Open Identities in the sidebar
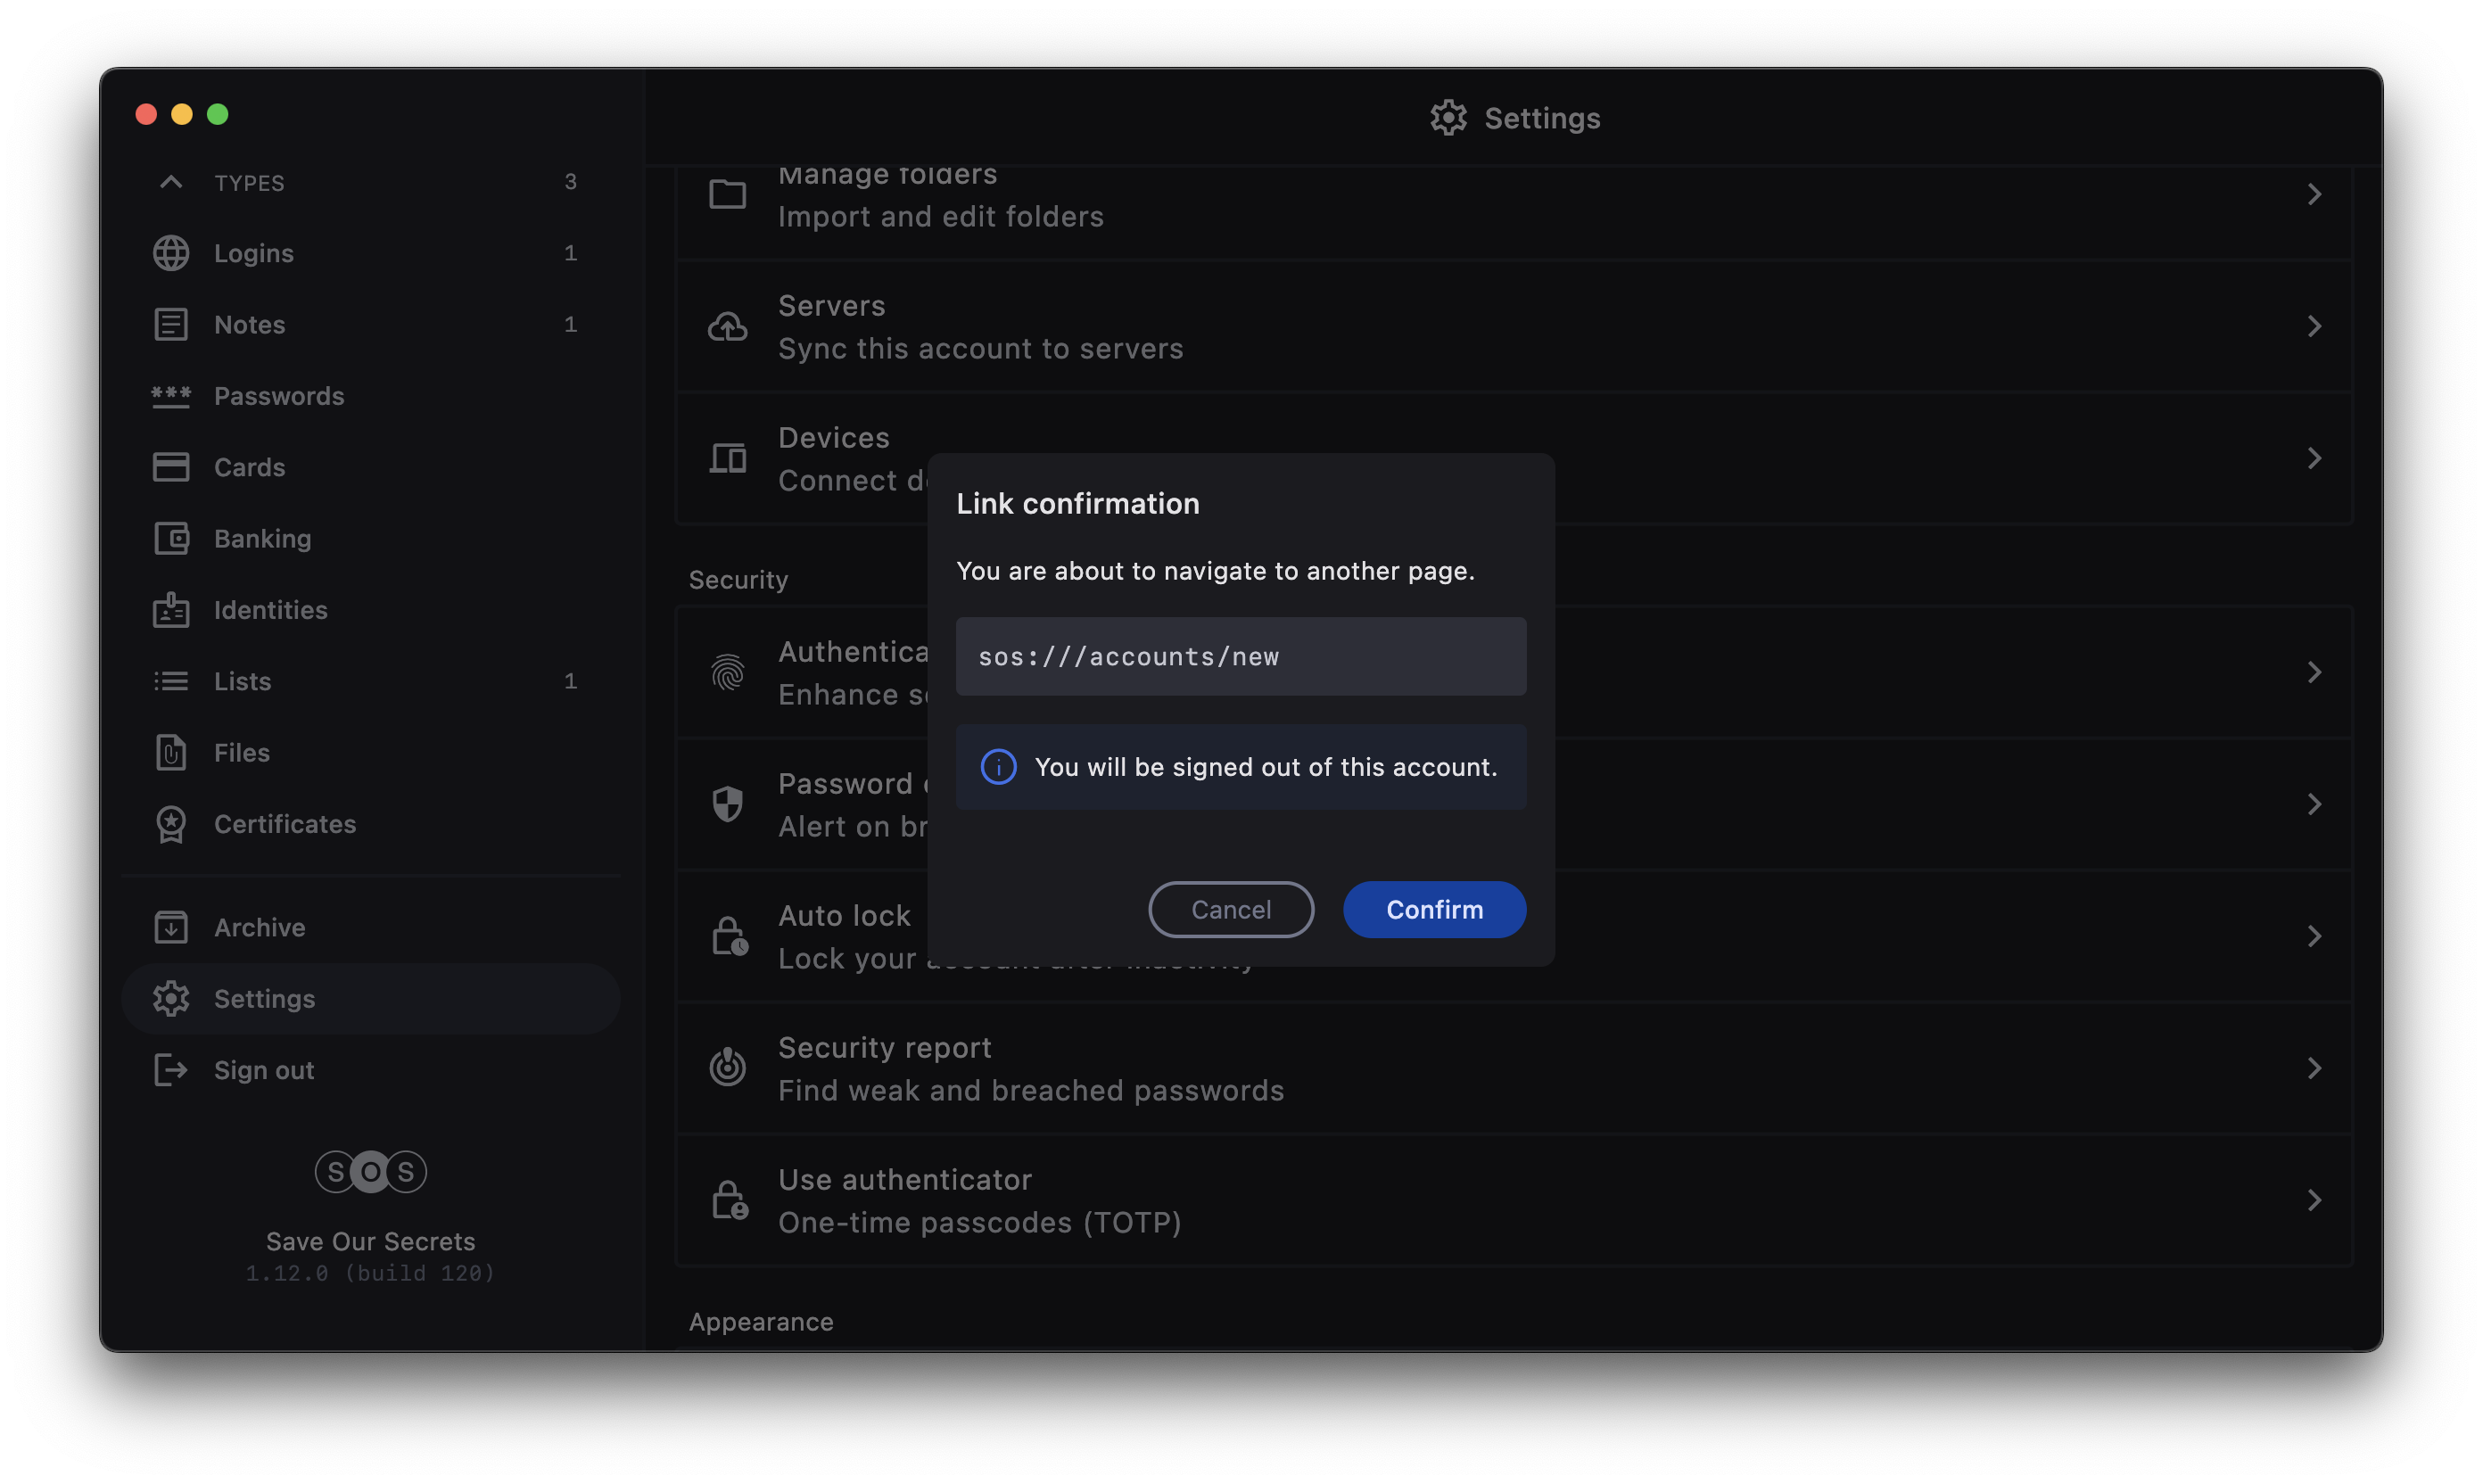 (370, 610)
